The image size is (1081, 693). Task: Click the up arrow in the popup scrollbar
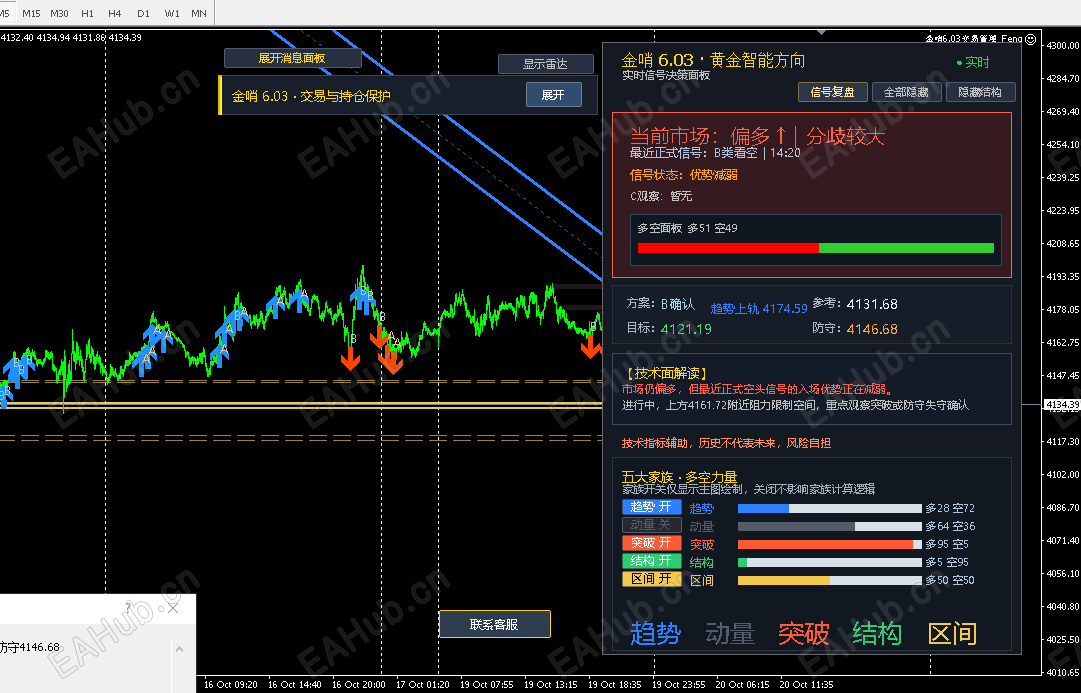179,649
